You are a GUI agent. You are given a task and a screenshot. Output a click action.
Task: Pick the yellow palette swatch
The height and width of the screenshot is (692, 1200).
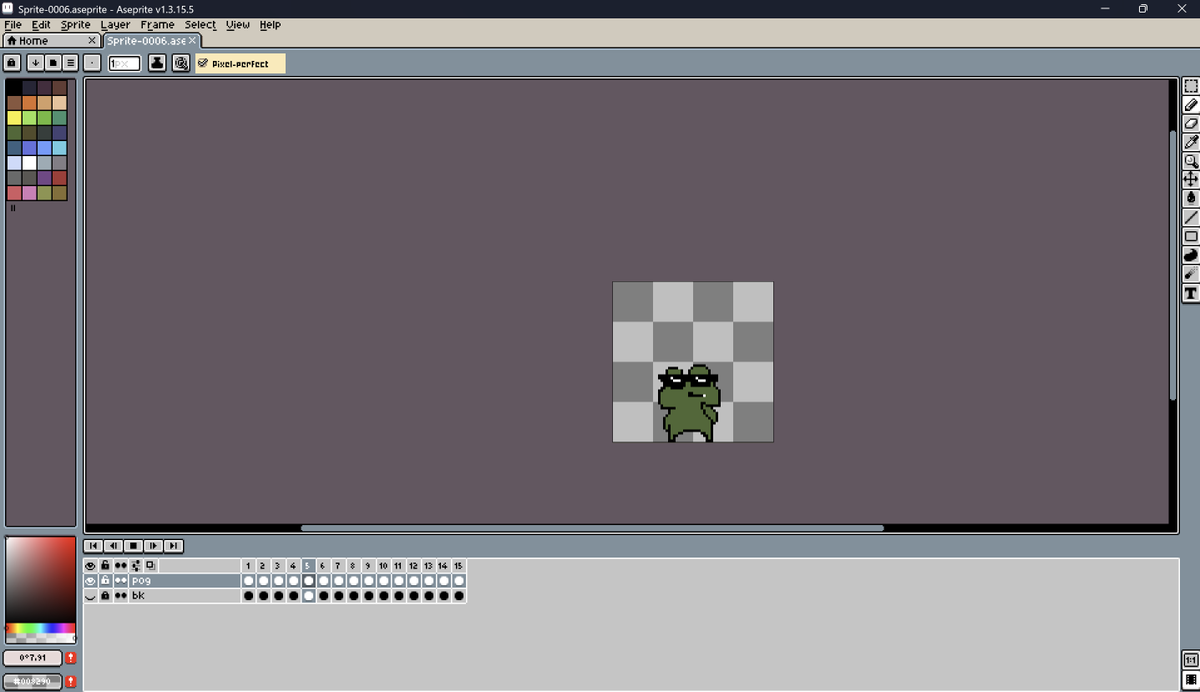pos(14,117)
